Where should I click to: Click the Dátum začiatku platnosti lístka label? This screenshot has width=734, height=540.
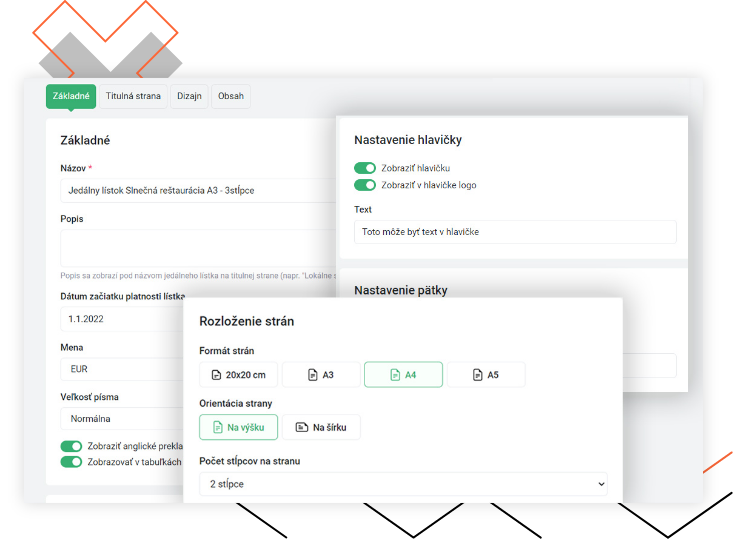123,296
